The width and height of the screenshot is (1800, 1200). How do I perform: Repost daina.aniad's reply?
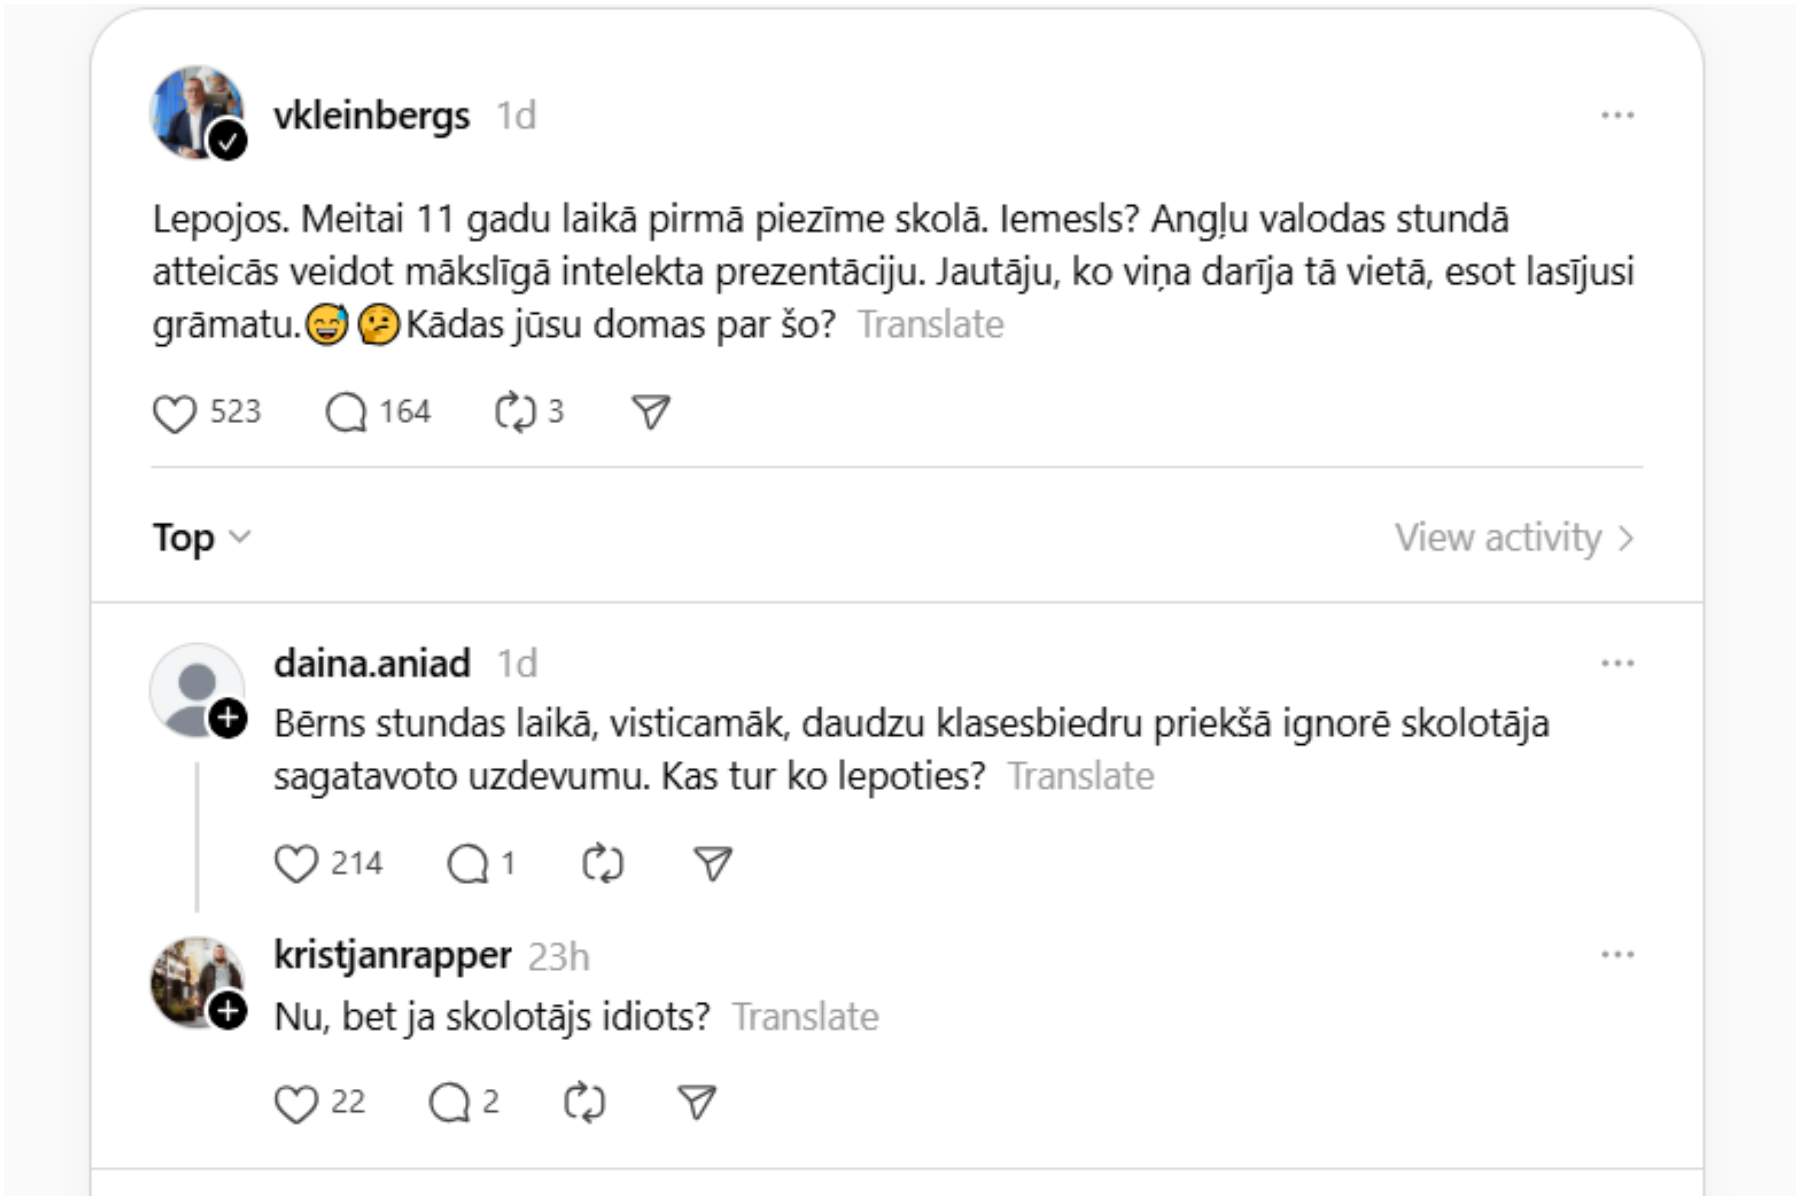pos(603,864)
